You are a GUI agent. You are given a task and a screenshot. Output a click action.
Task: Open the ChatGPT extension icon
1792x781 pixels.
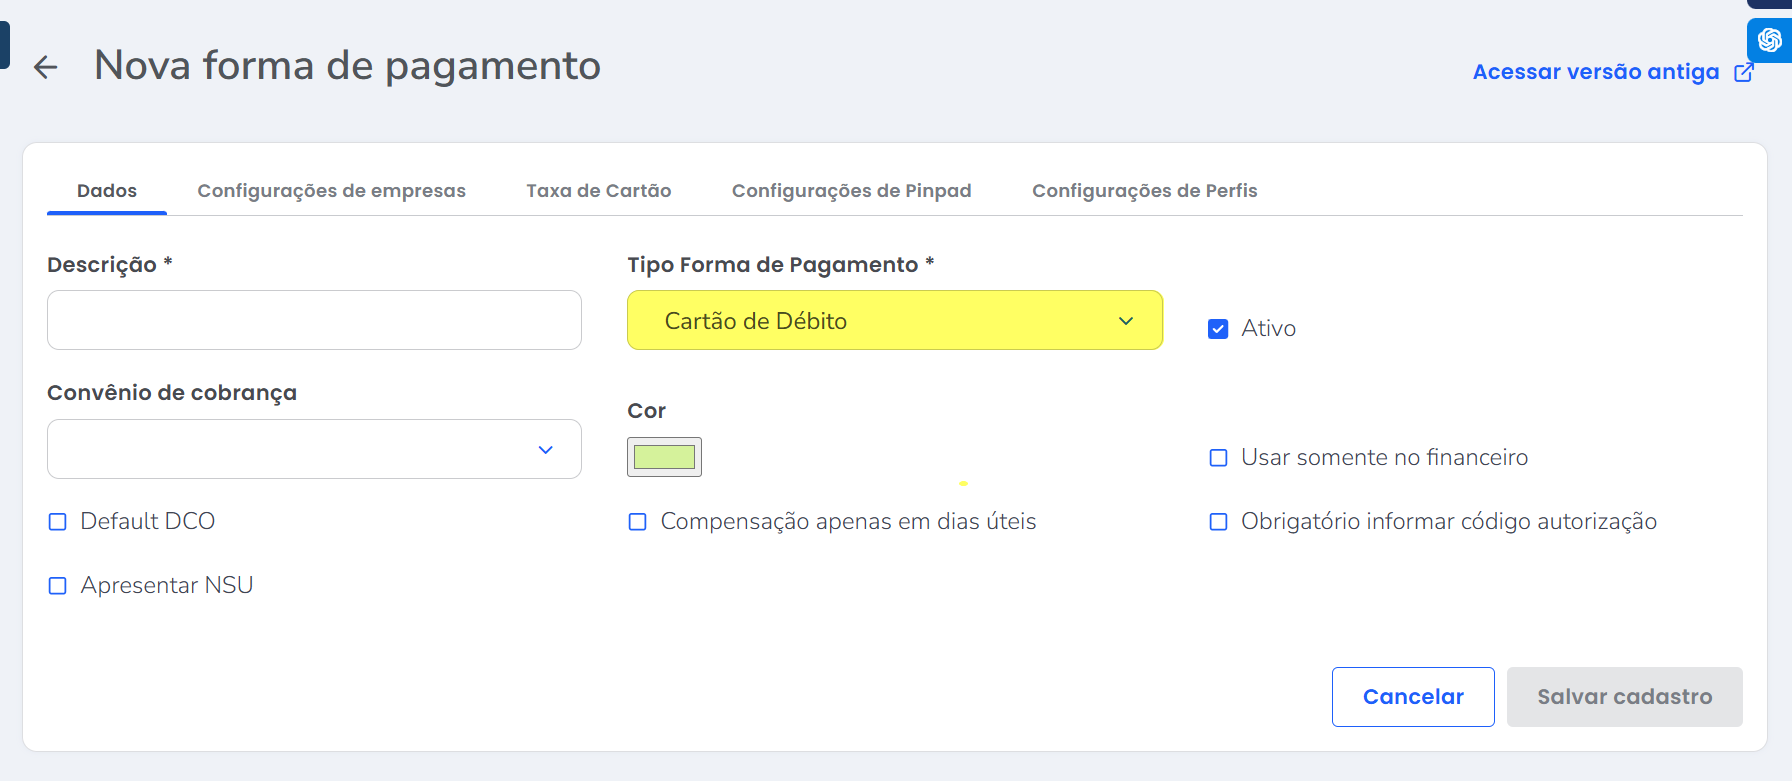pos(1769,40)
